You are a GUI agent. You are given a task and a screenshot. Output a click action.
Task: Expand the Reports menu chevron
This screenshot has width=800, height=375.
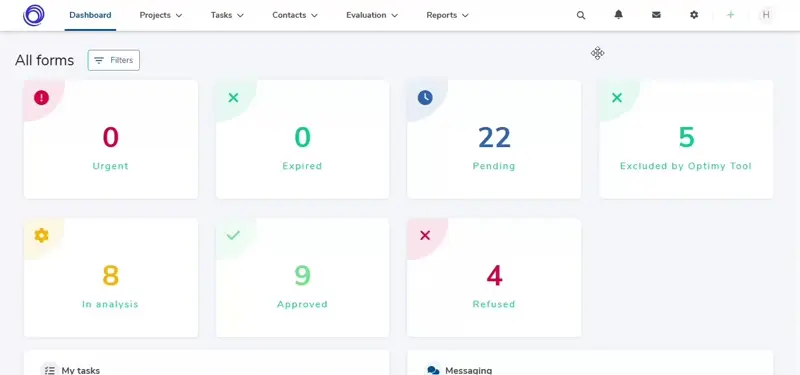click(x=465, y=15)
